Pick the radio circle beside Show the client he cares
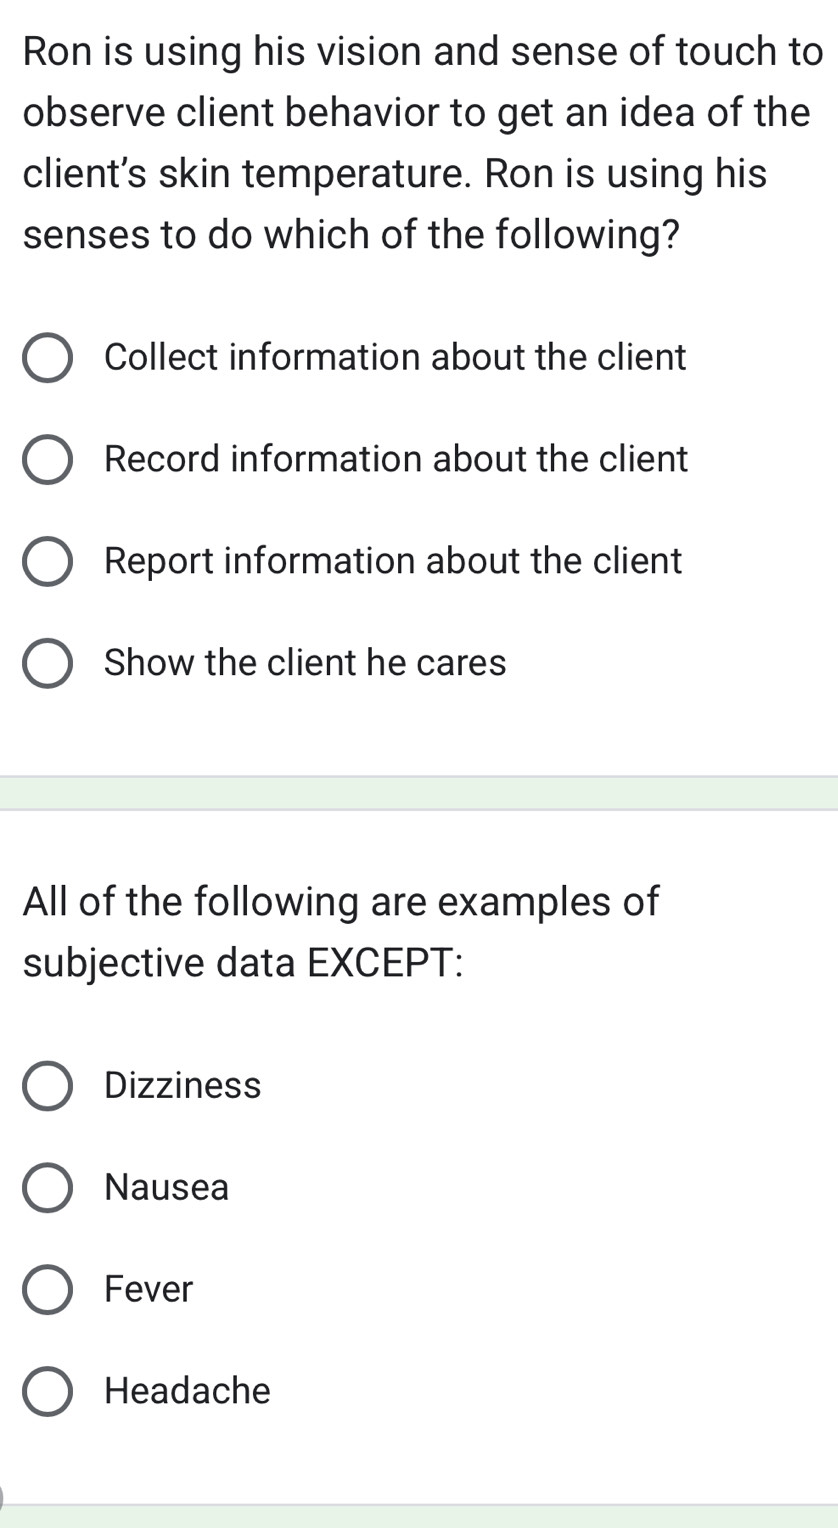Image resolution: width=838 pixels, height=1528 pixels. [47, 664]
